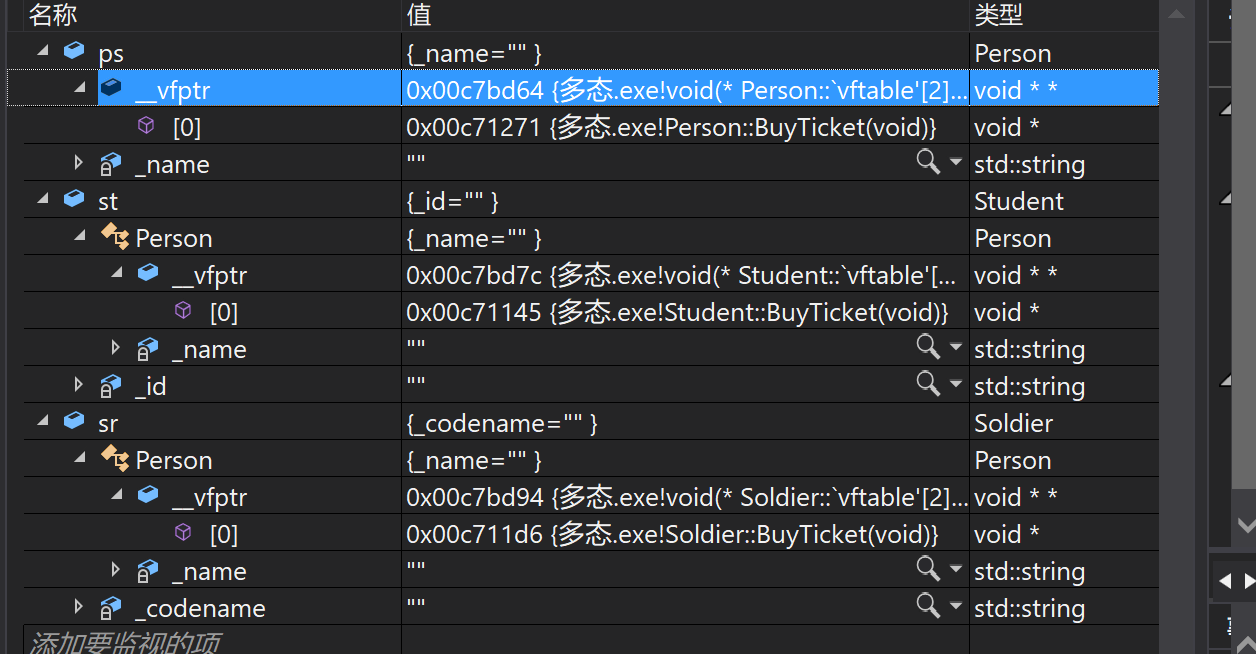Open visualizer dropdown arrow for st's _name

tap(955, 348)
